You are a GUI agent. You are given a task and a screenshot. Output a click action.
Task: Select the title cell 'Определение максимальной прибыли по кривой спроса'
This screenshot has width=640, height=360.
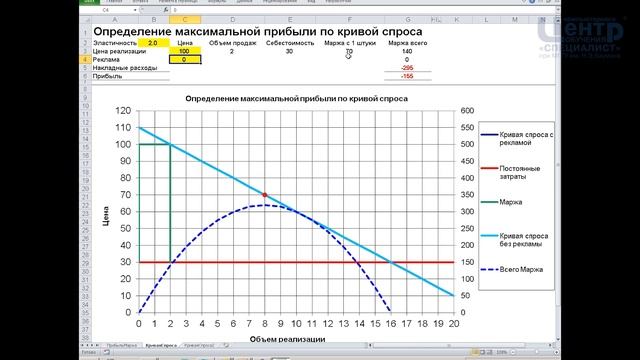[258, 31]
